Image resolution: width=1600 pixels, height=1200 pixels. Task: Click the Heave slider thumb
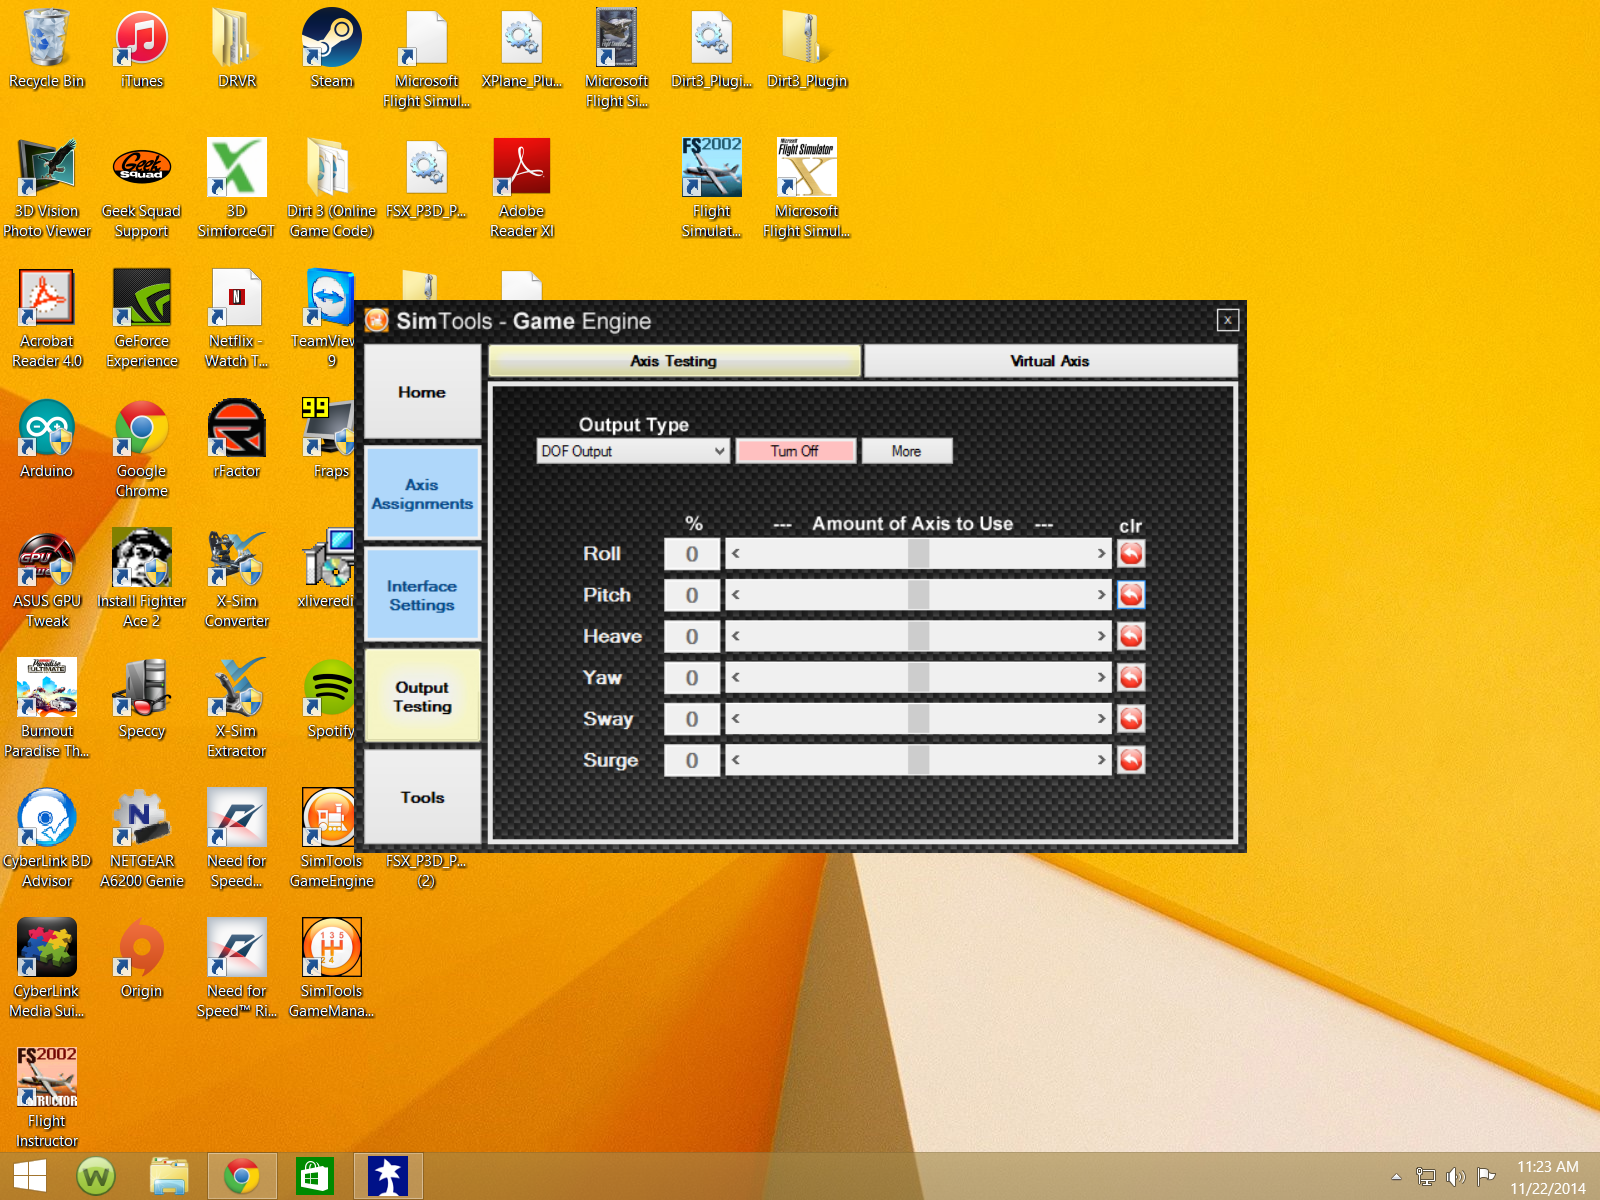click(918, 636)
